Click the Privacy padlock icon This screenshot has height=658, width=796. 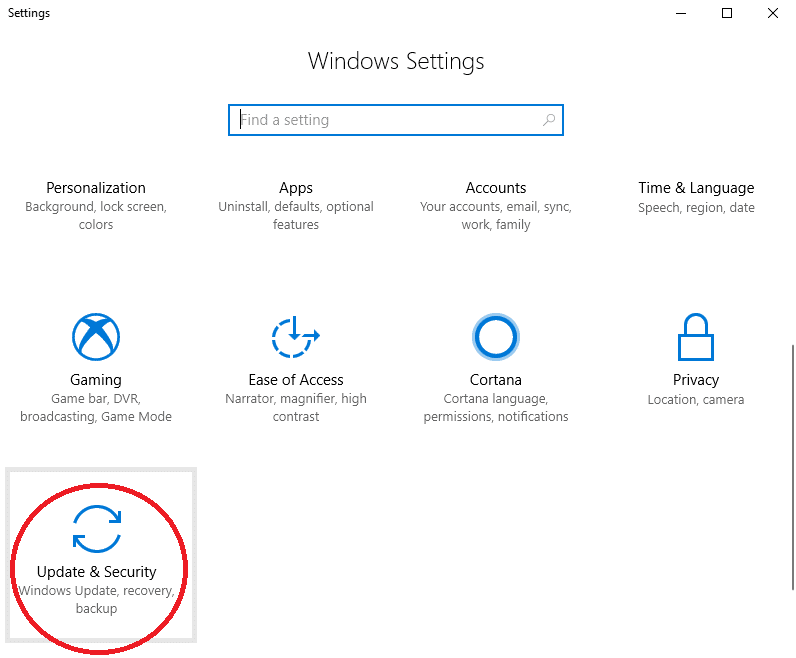click(x=696, y=337)
